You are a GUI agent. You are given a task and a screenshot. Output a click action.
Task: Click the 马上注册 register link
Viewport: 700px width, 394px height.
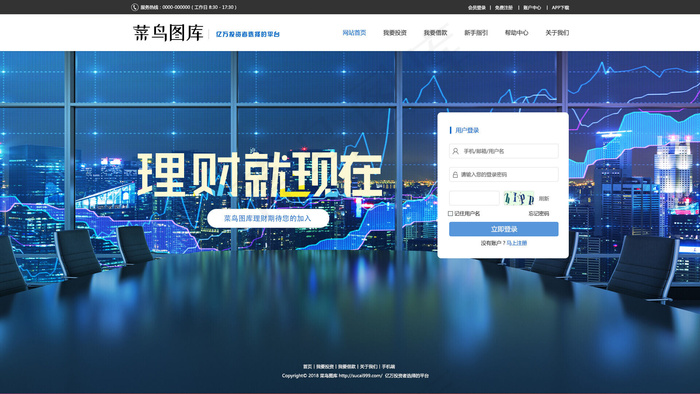(x=517, y=243)
